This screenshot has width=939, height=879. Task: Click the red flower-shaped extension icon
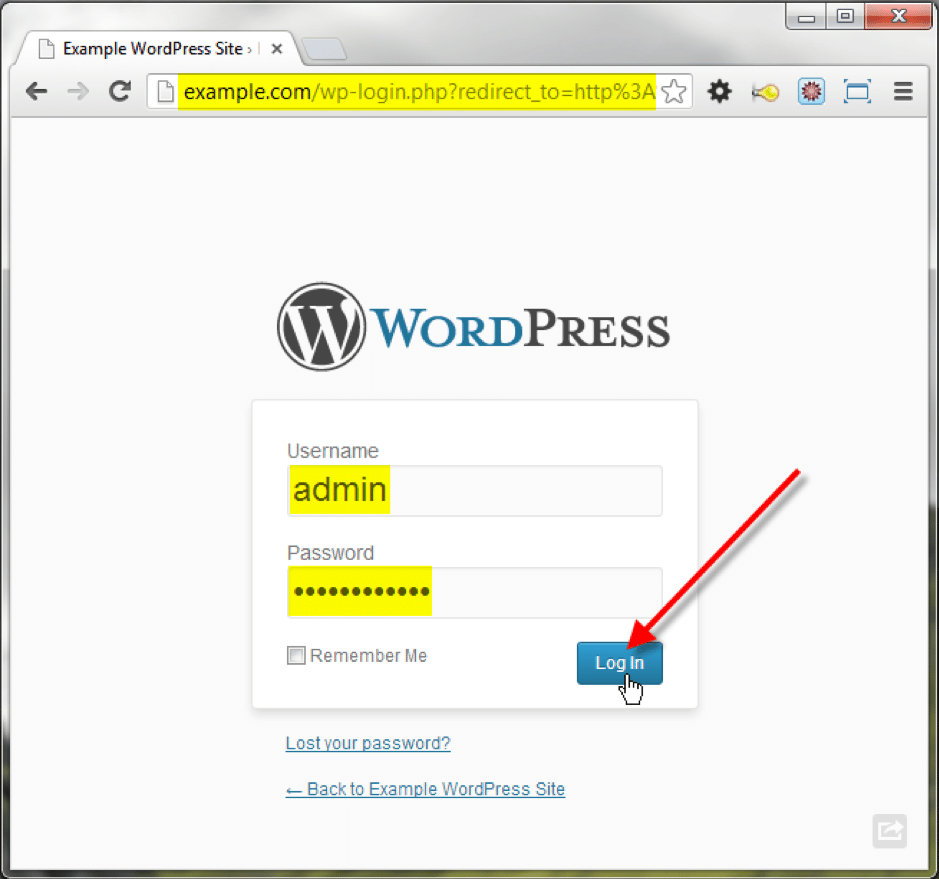[811, 92]
